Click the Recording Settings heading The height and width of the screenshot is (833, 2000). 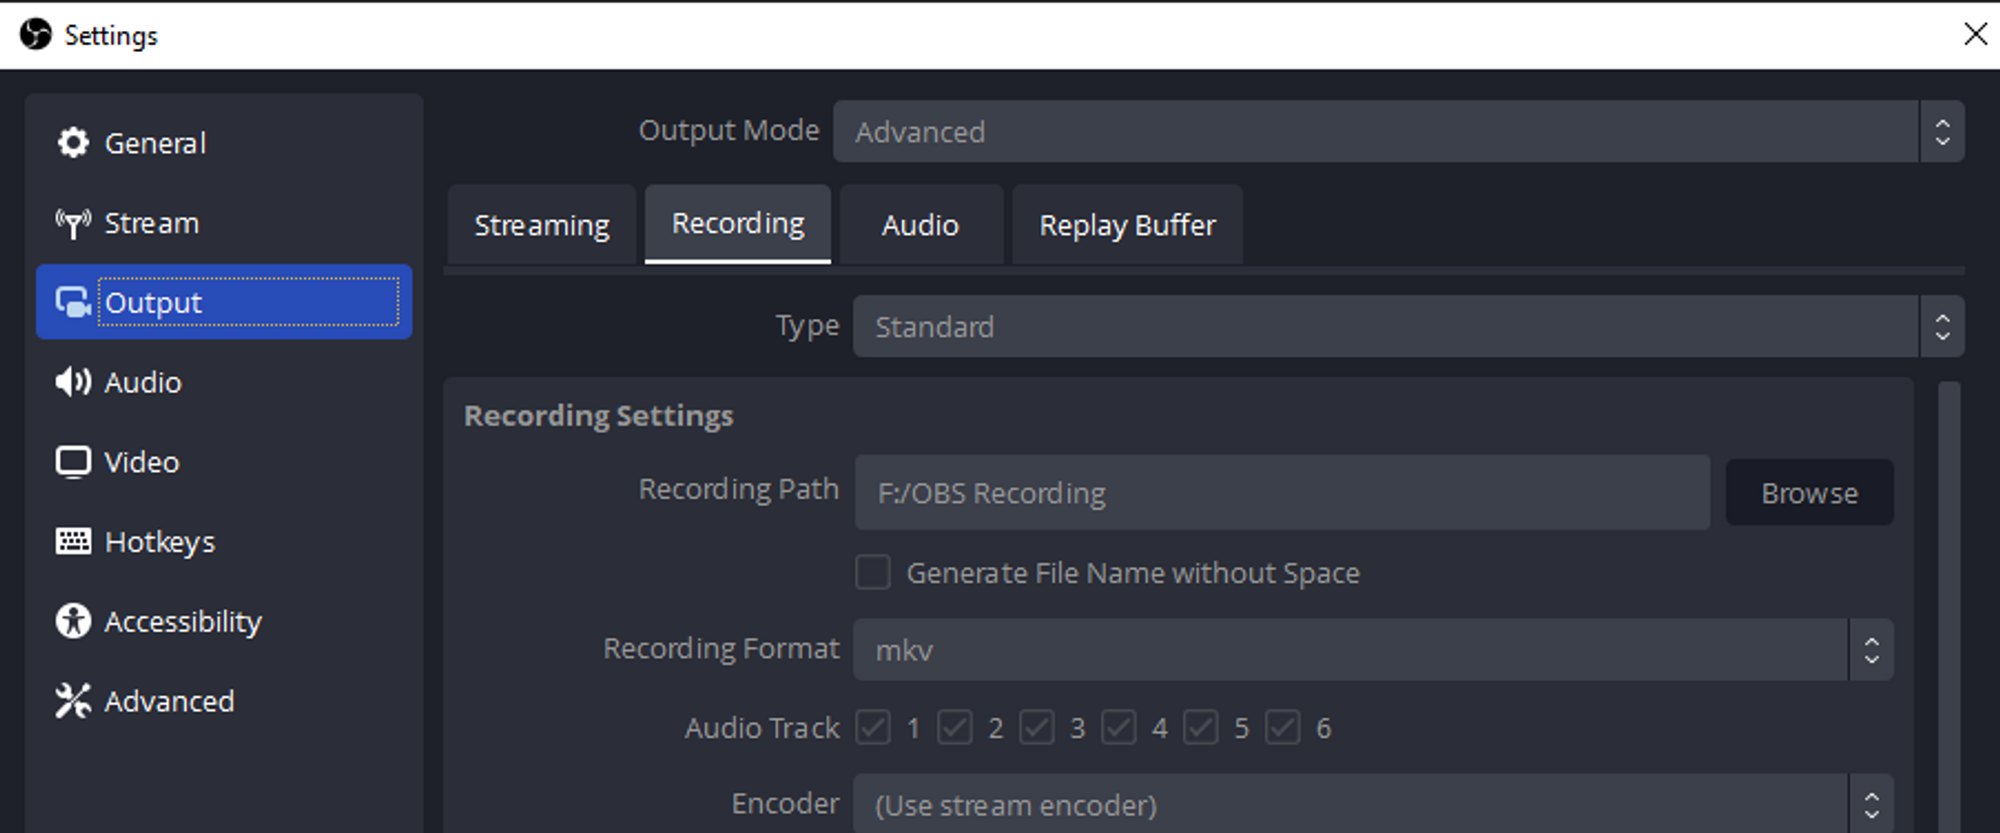pyautogui.click(x=598, y=415)
